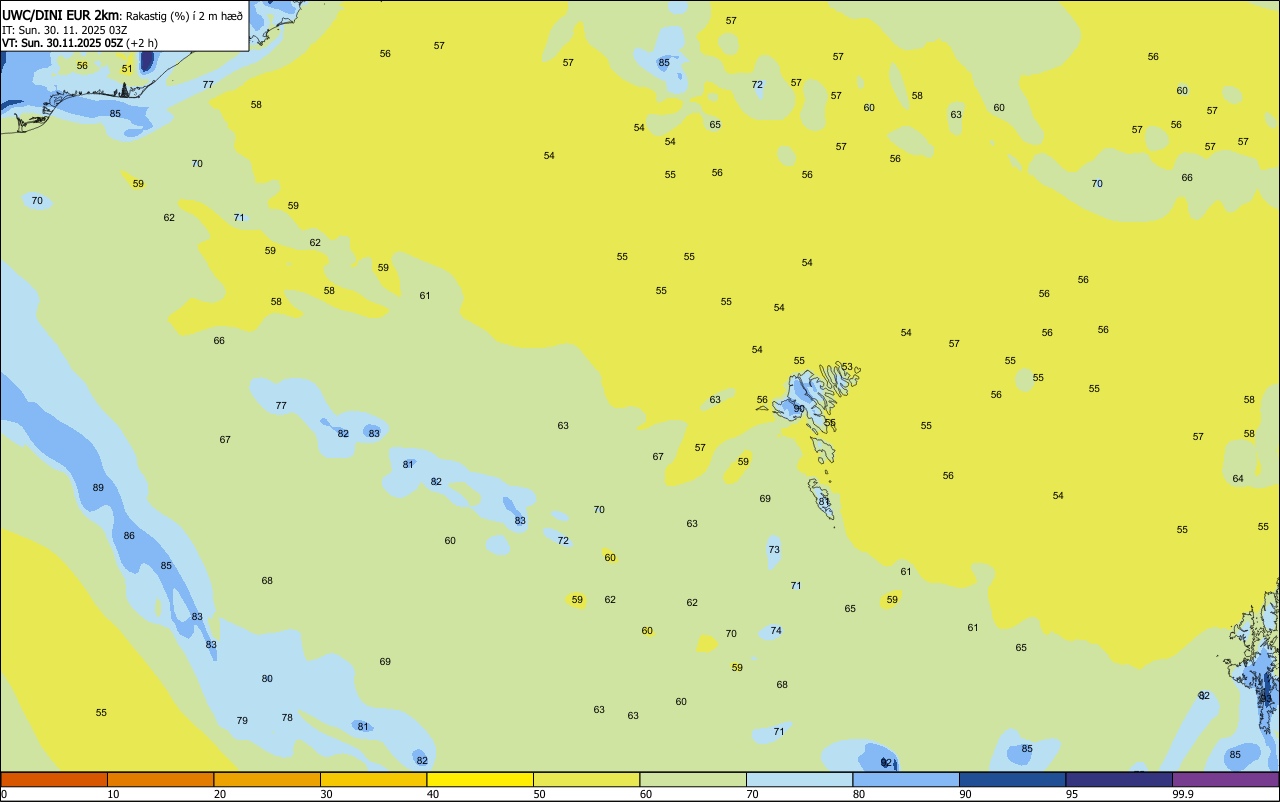
Task: Click the pale green 60–70 legend swatch
Action: tap(693, 779)
